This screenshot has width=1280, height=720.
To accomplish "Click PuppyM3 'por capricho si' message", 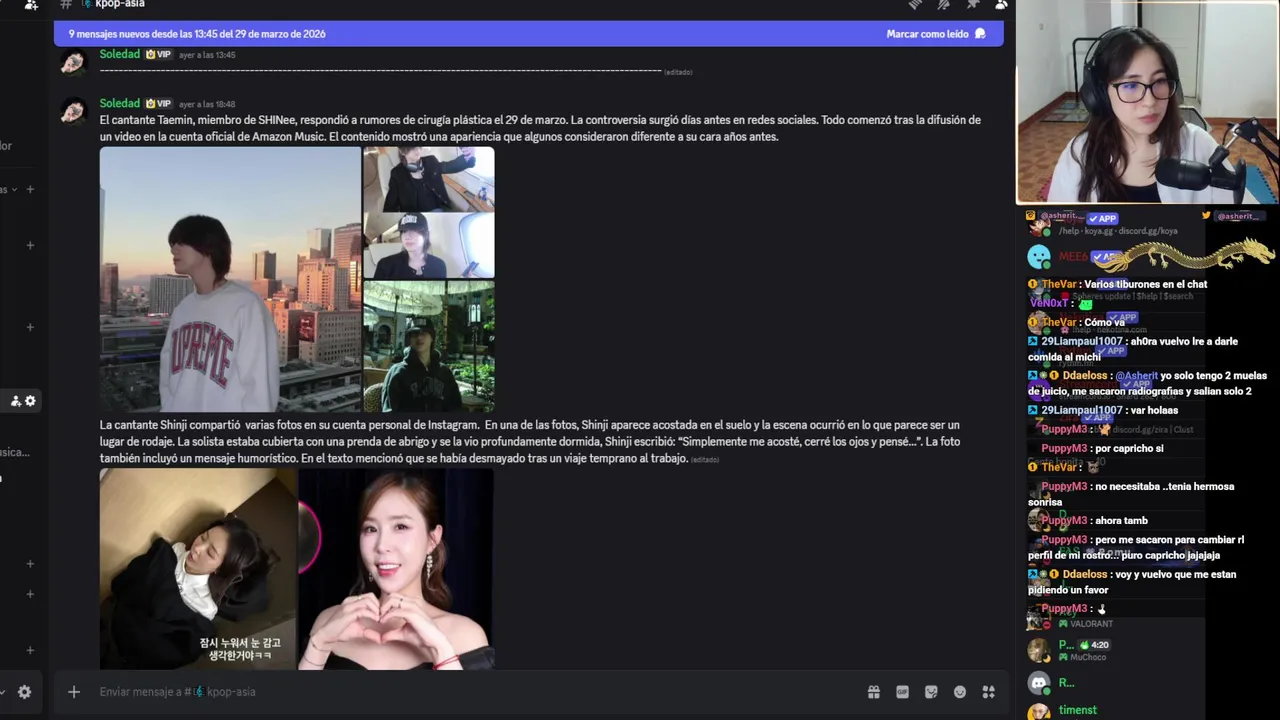I will (x=1102, y=449).
